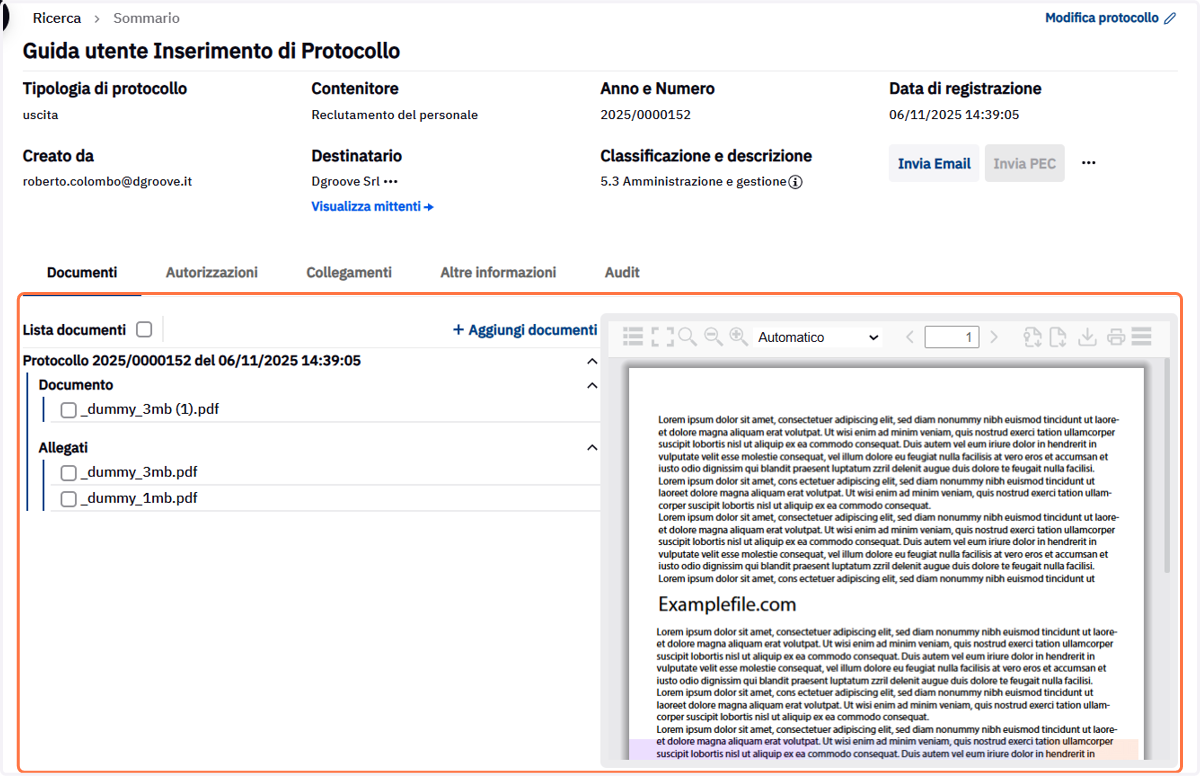Click the PDF viewer vertical scrollbar

(1167, 466)
